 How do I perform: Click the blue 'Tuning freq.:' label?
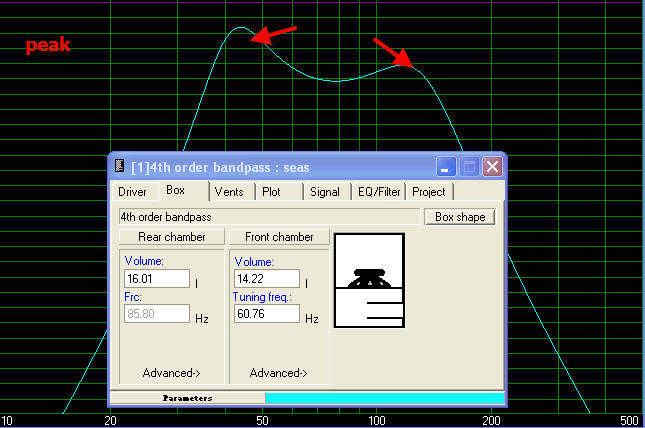tap(262, 297)
